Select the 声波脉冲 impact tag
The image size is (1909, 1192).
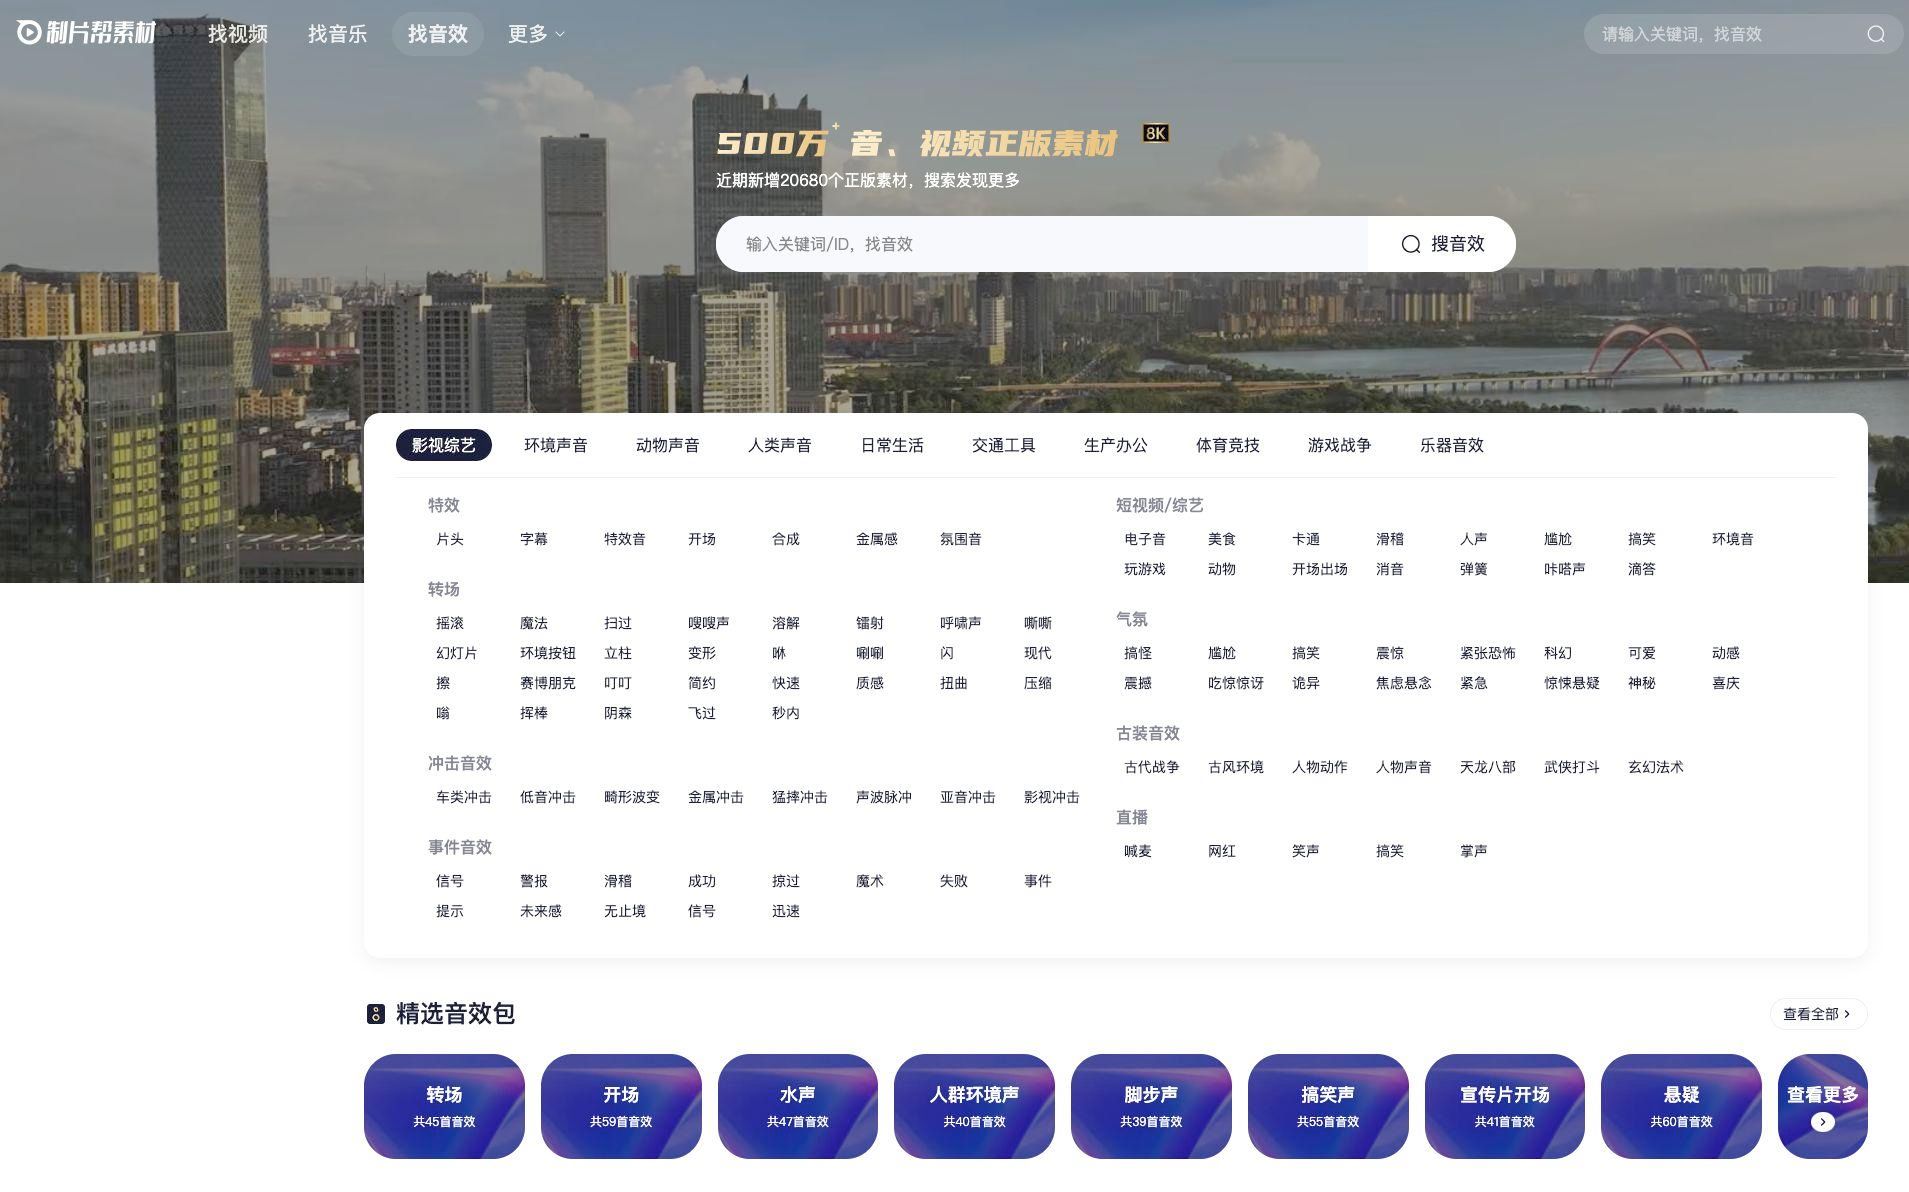pyautogui.click(x=884, y=797)
